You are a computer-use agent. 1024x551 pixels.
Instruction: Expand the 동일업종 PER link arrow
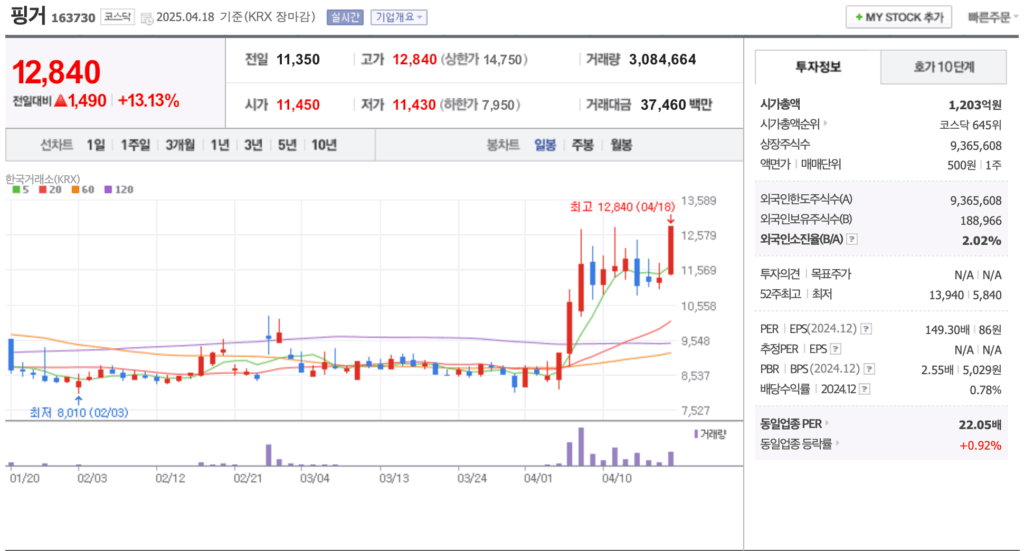(826, 424)
